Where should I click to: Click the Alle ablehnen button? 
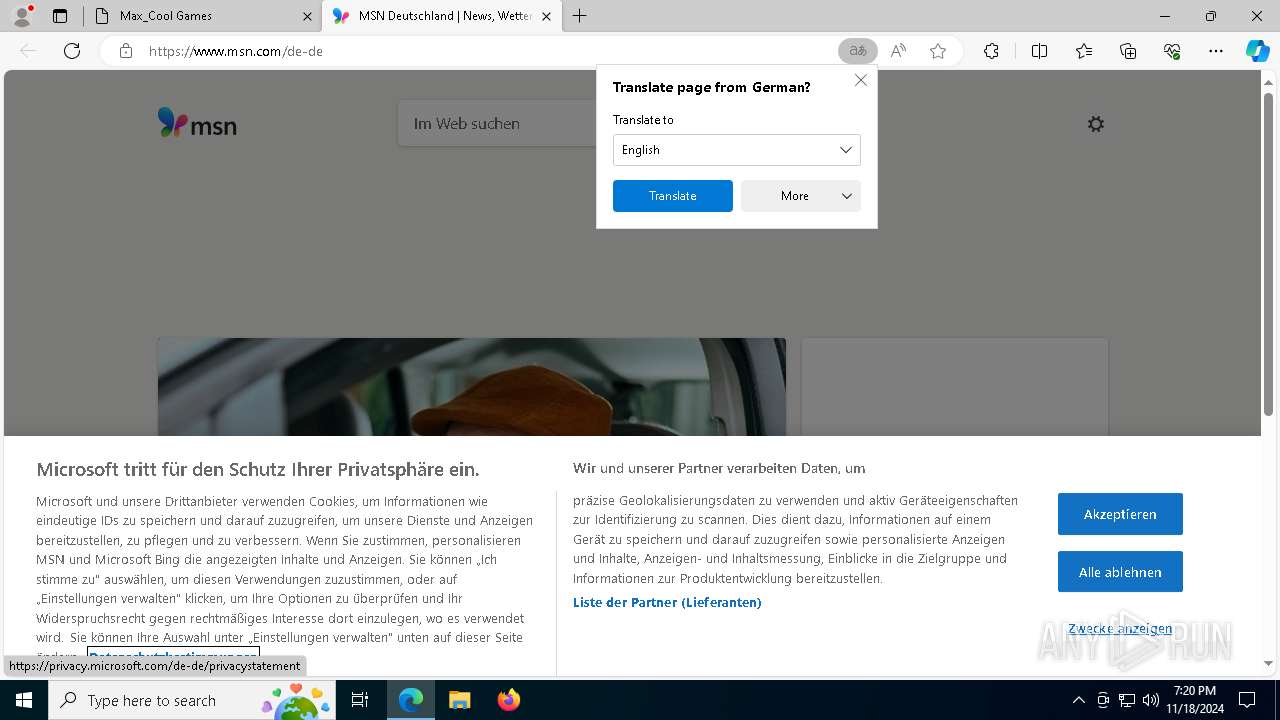1120,572
